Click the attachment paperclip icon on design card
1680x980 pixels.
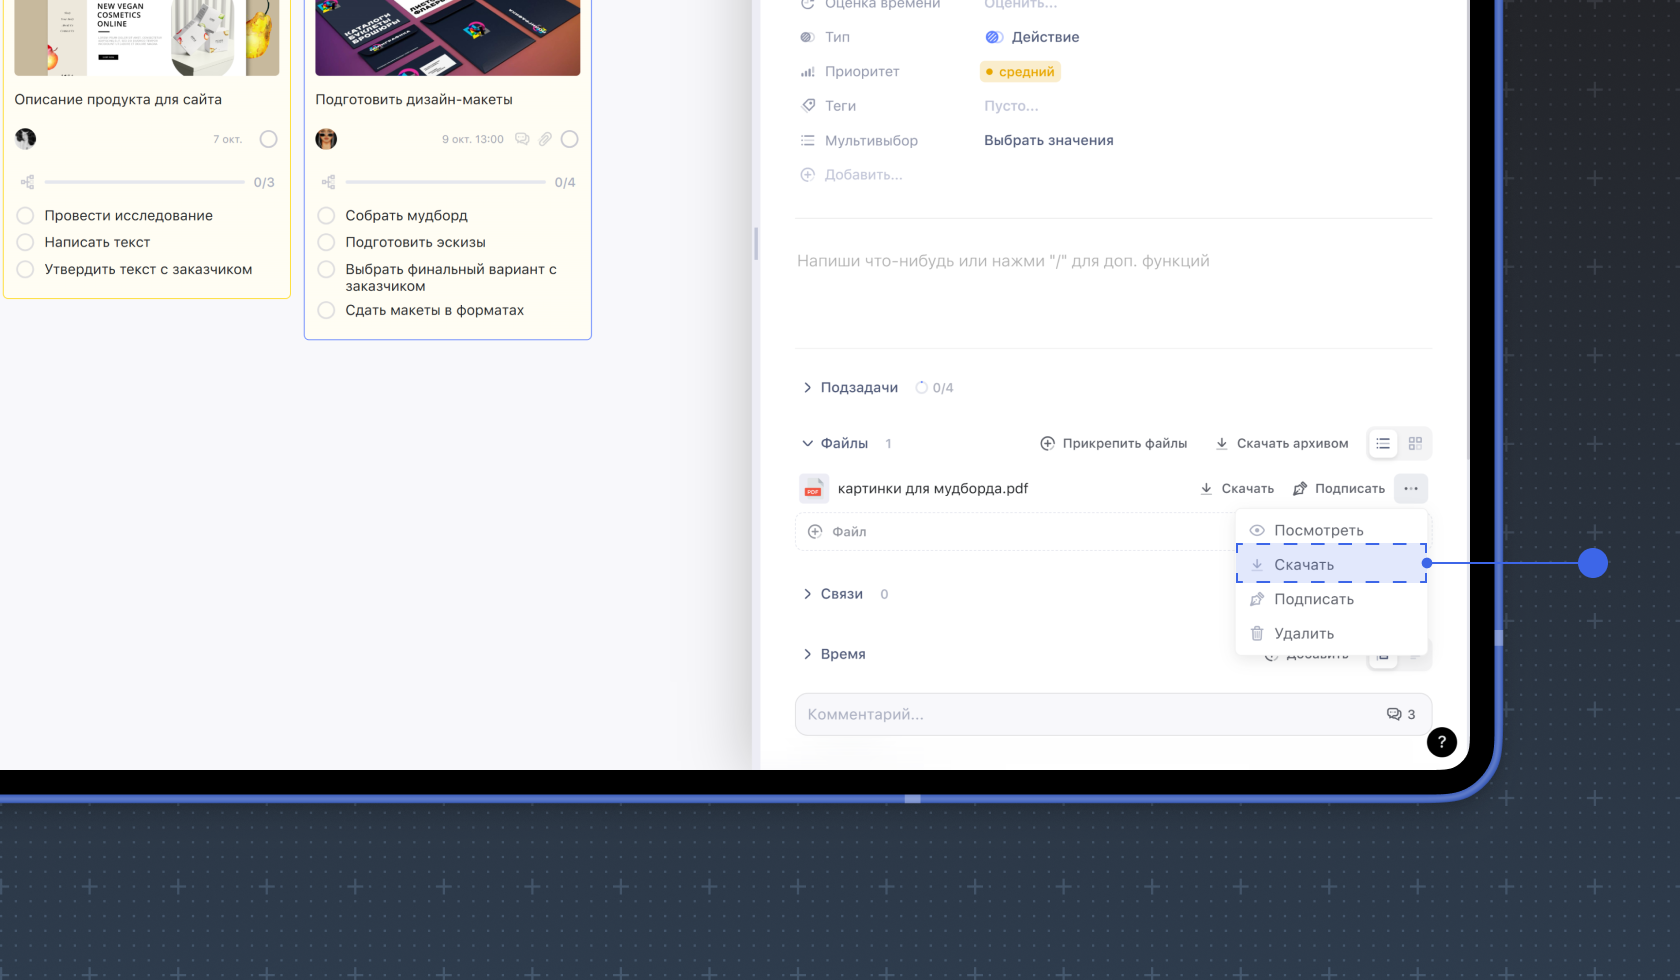(545, 139)
